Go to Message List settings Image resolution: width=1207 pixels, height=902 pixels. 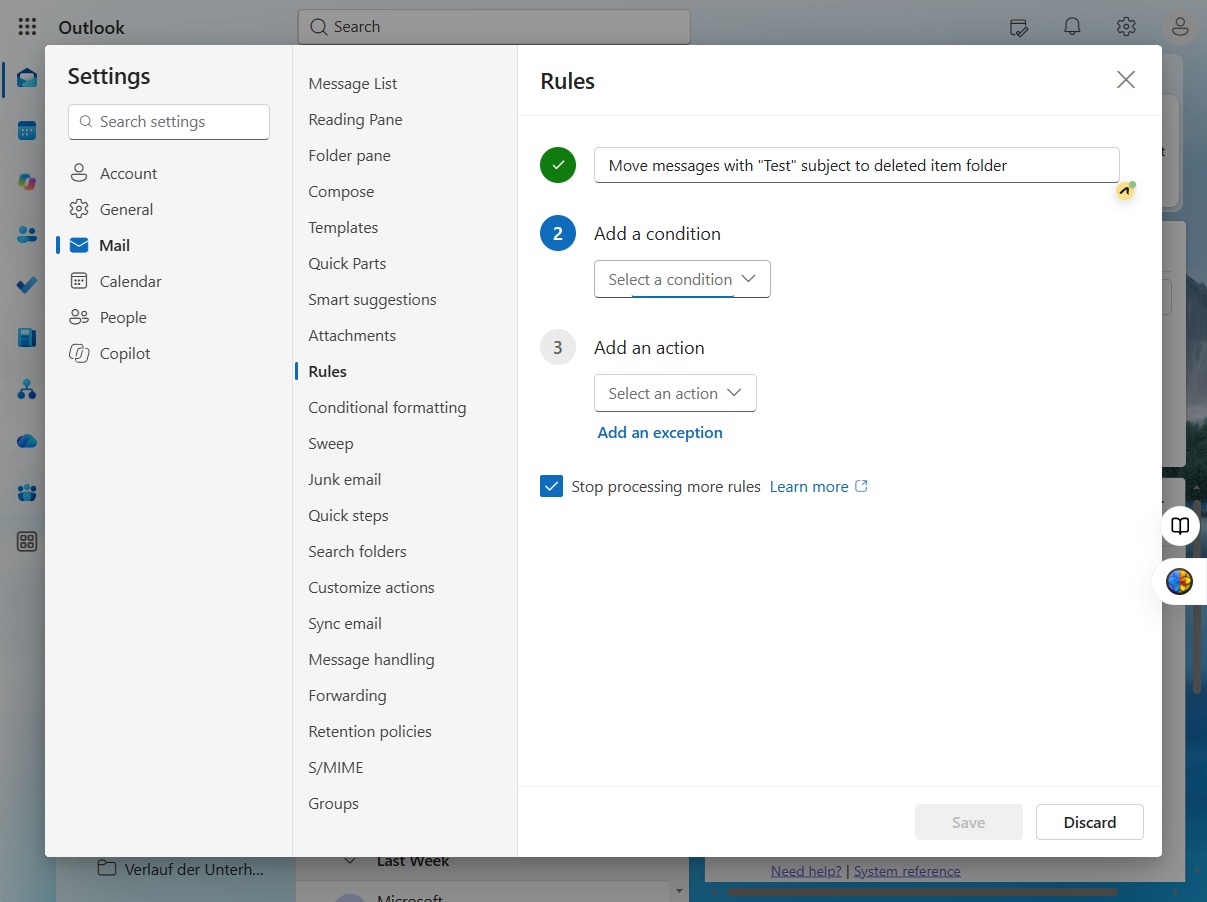click(x=353, y=83)
